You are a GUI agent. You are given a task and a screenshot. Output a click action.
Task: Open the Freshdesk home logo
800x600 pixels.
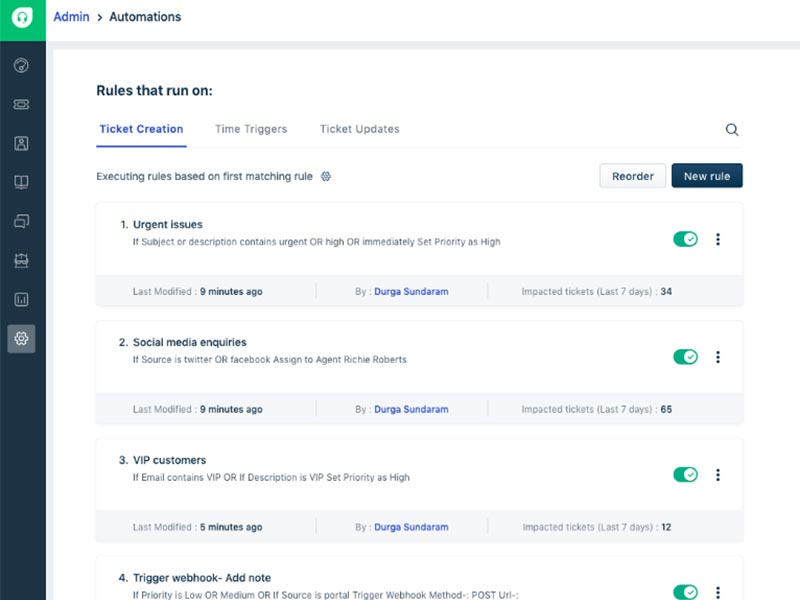click(x=21, y=17)
